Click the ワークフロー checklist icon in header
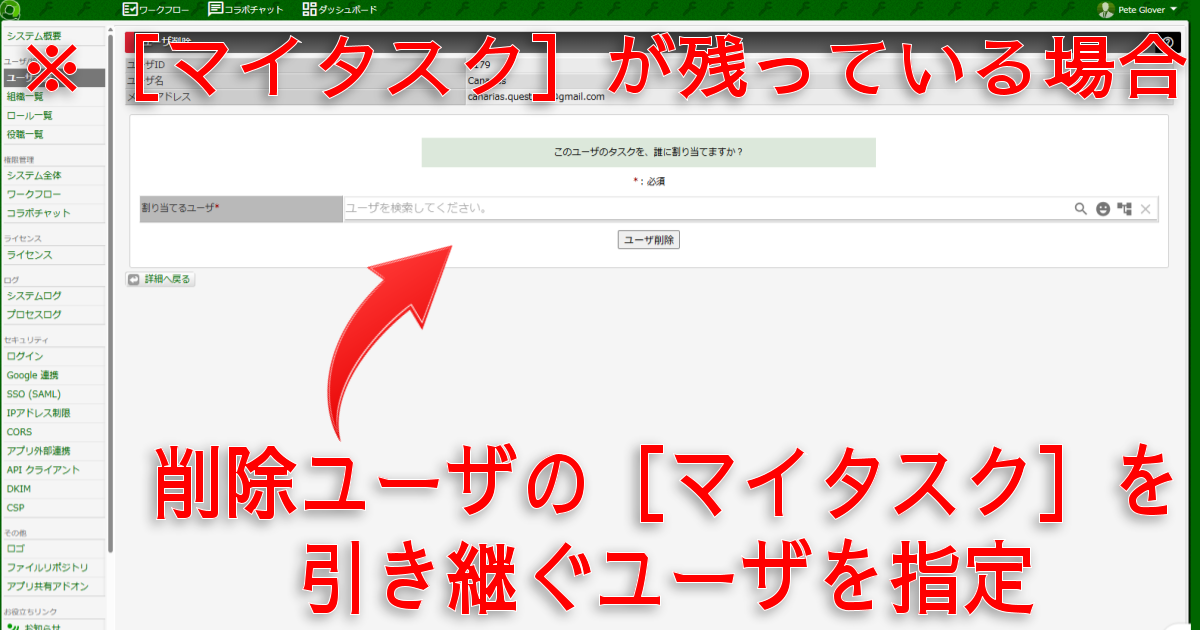This screenshot has height=630, width=1200. pos(129,10)
